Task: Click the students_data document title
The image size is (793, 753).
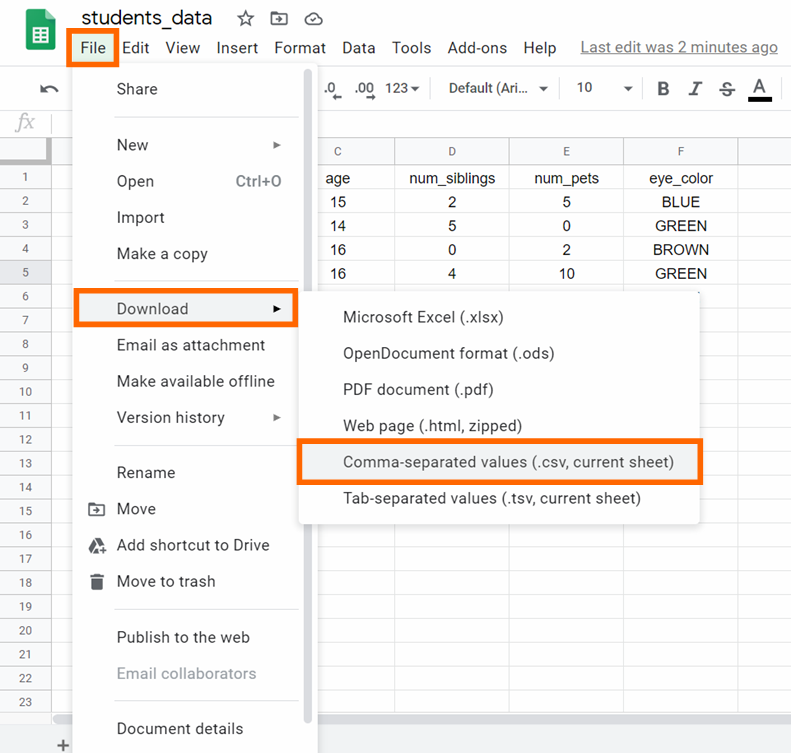Action: pos(147,18)
